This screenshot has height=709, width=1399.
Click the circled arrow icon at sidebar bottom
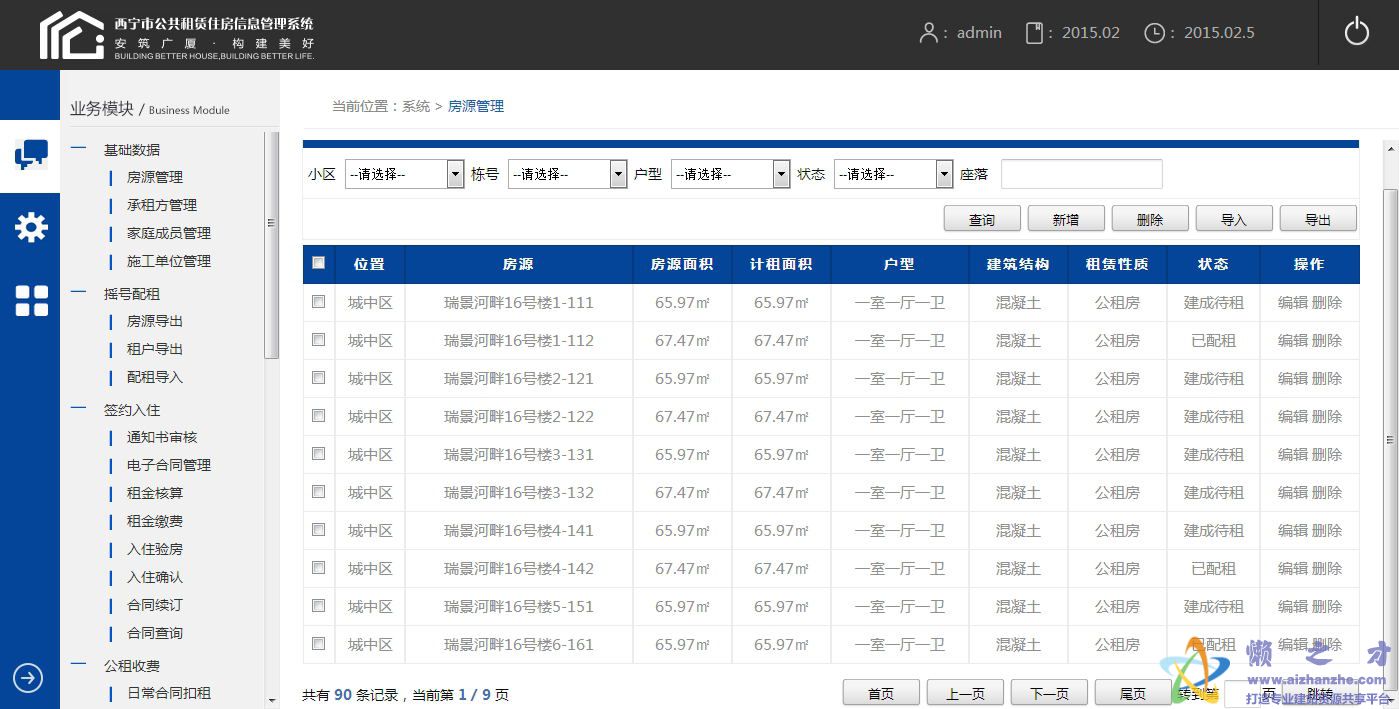(28, 678)
